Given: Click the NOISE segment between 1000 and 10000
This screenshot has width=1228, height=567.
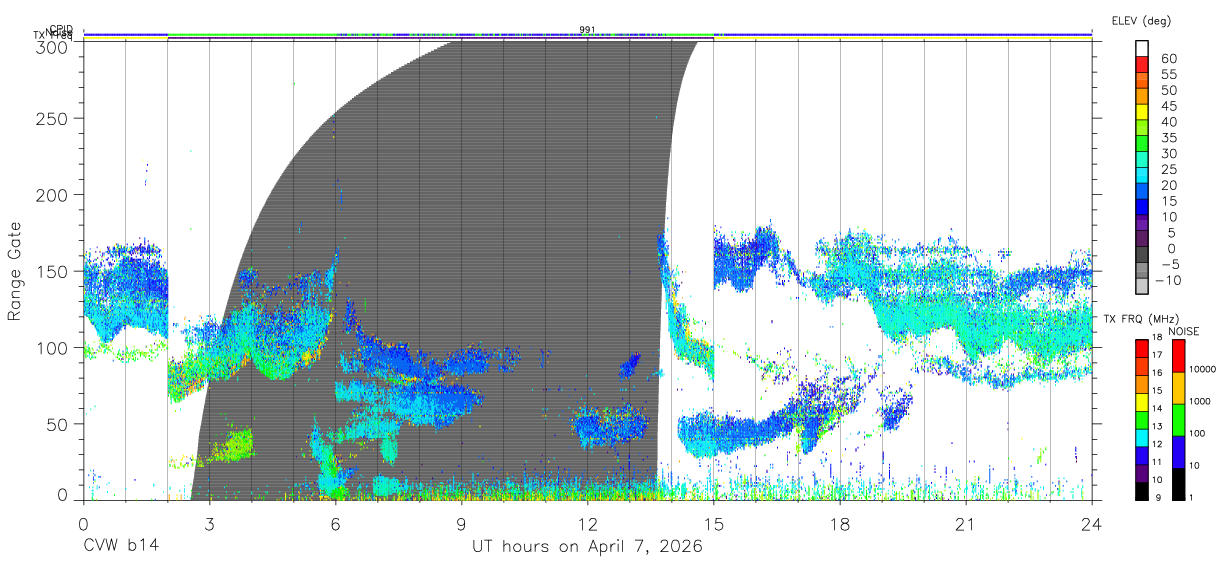Looking at the screenshot, I should (x=1178, y=387).
